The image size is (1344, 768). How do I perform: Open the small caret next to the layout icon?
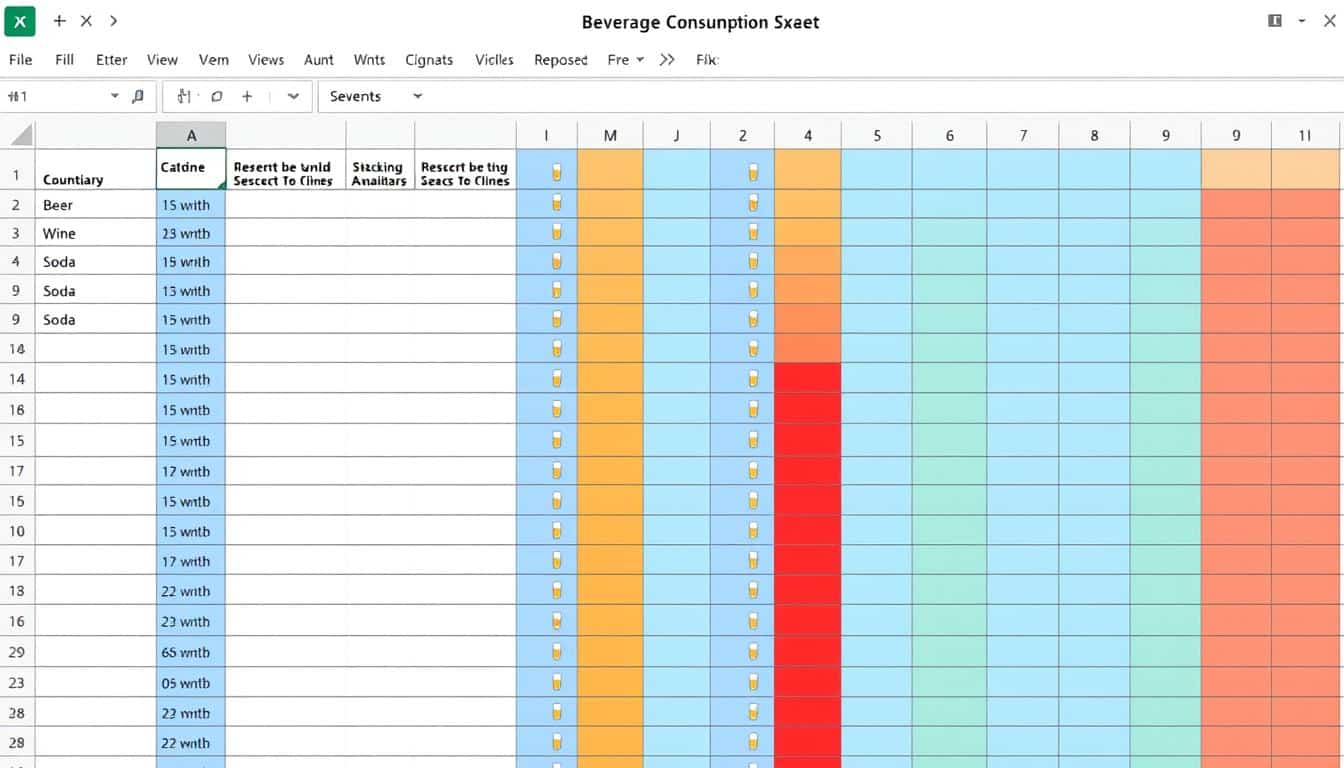point(1301,21)
